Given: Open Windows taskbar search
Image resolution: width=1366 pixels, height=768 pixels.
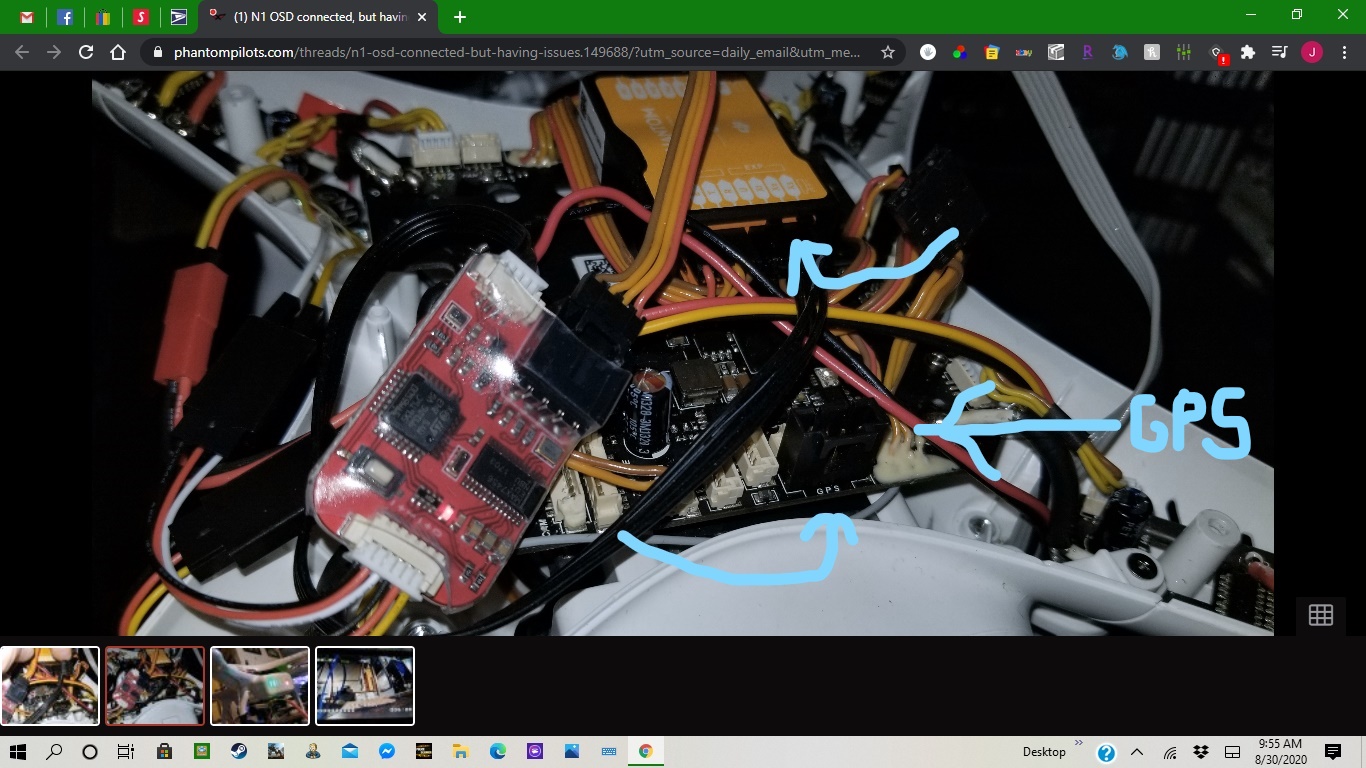Looking at the screenshot, I should (x=54, y=751).
